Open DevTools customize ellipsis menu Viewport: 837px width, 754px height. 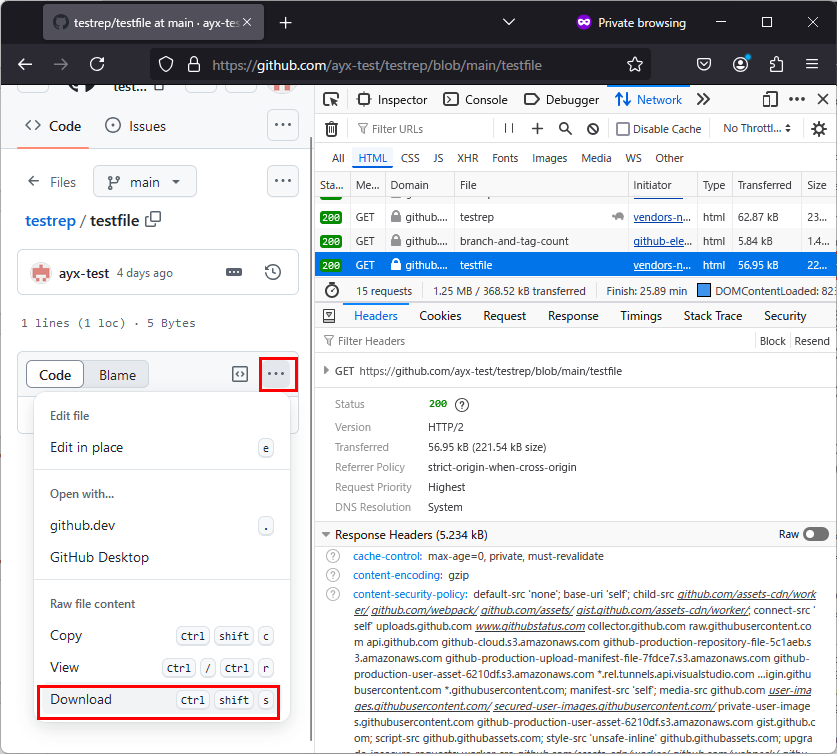pos(797,100)
